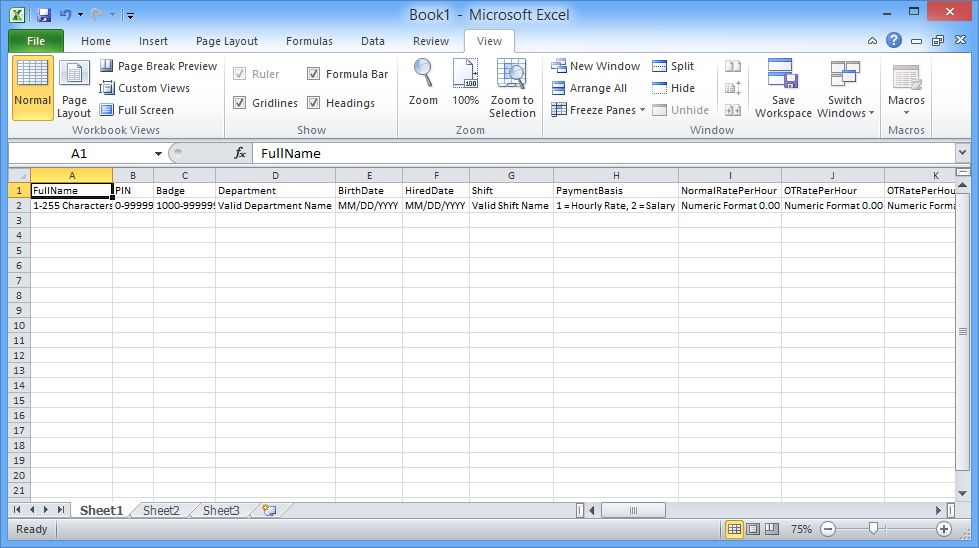Select the PaymentBasis cell
This screenshot has height=548, width=979.
616,190
